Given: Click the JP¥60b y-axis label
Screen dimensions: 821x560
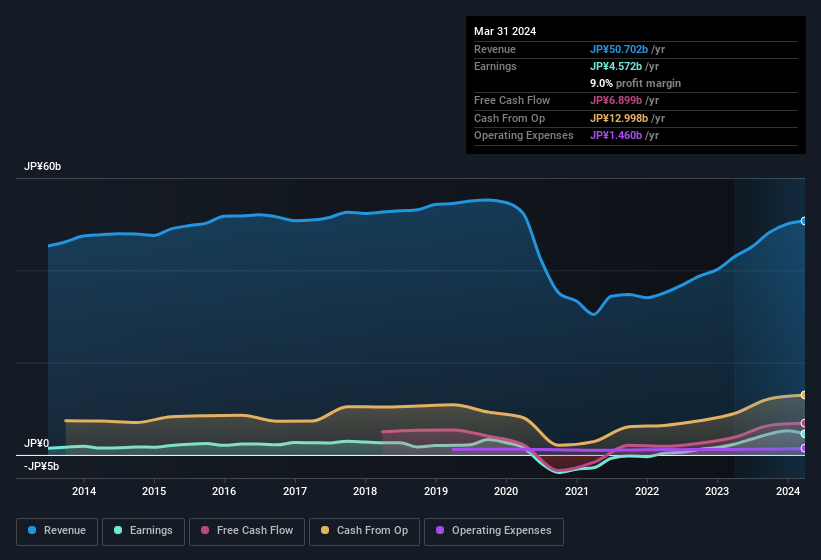Looking at the screenshot, I should (43, 167).
